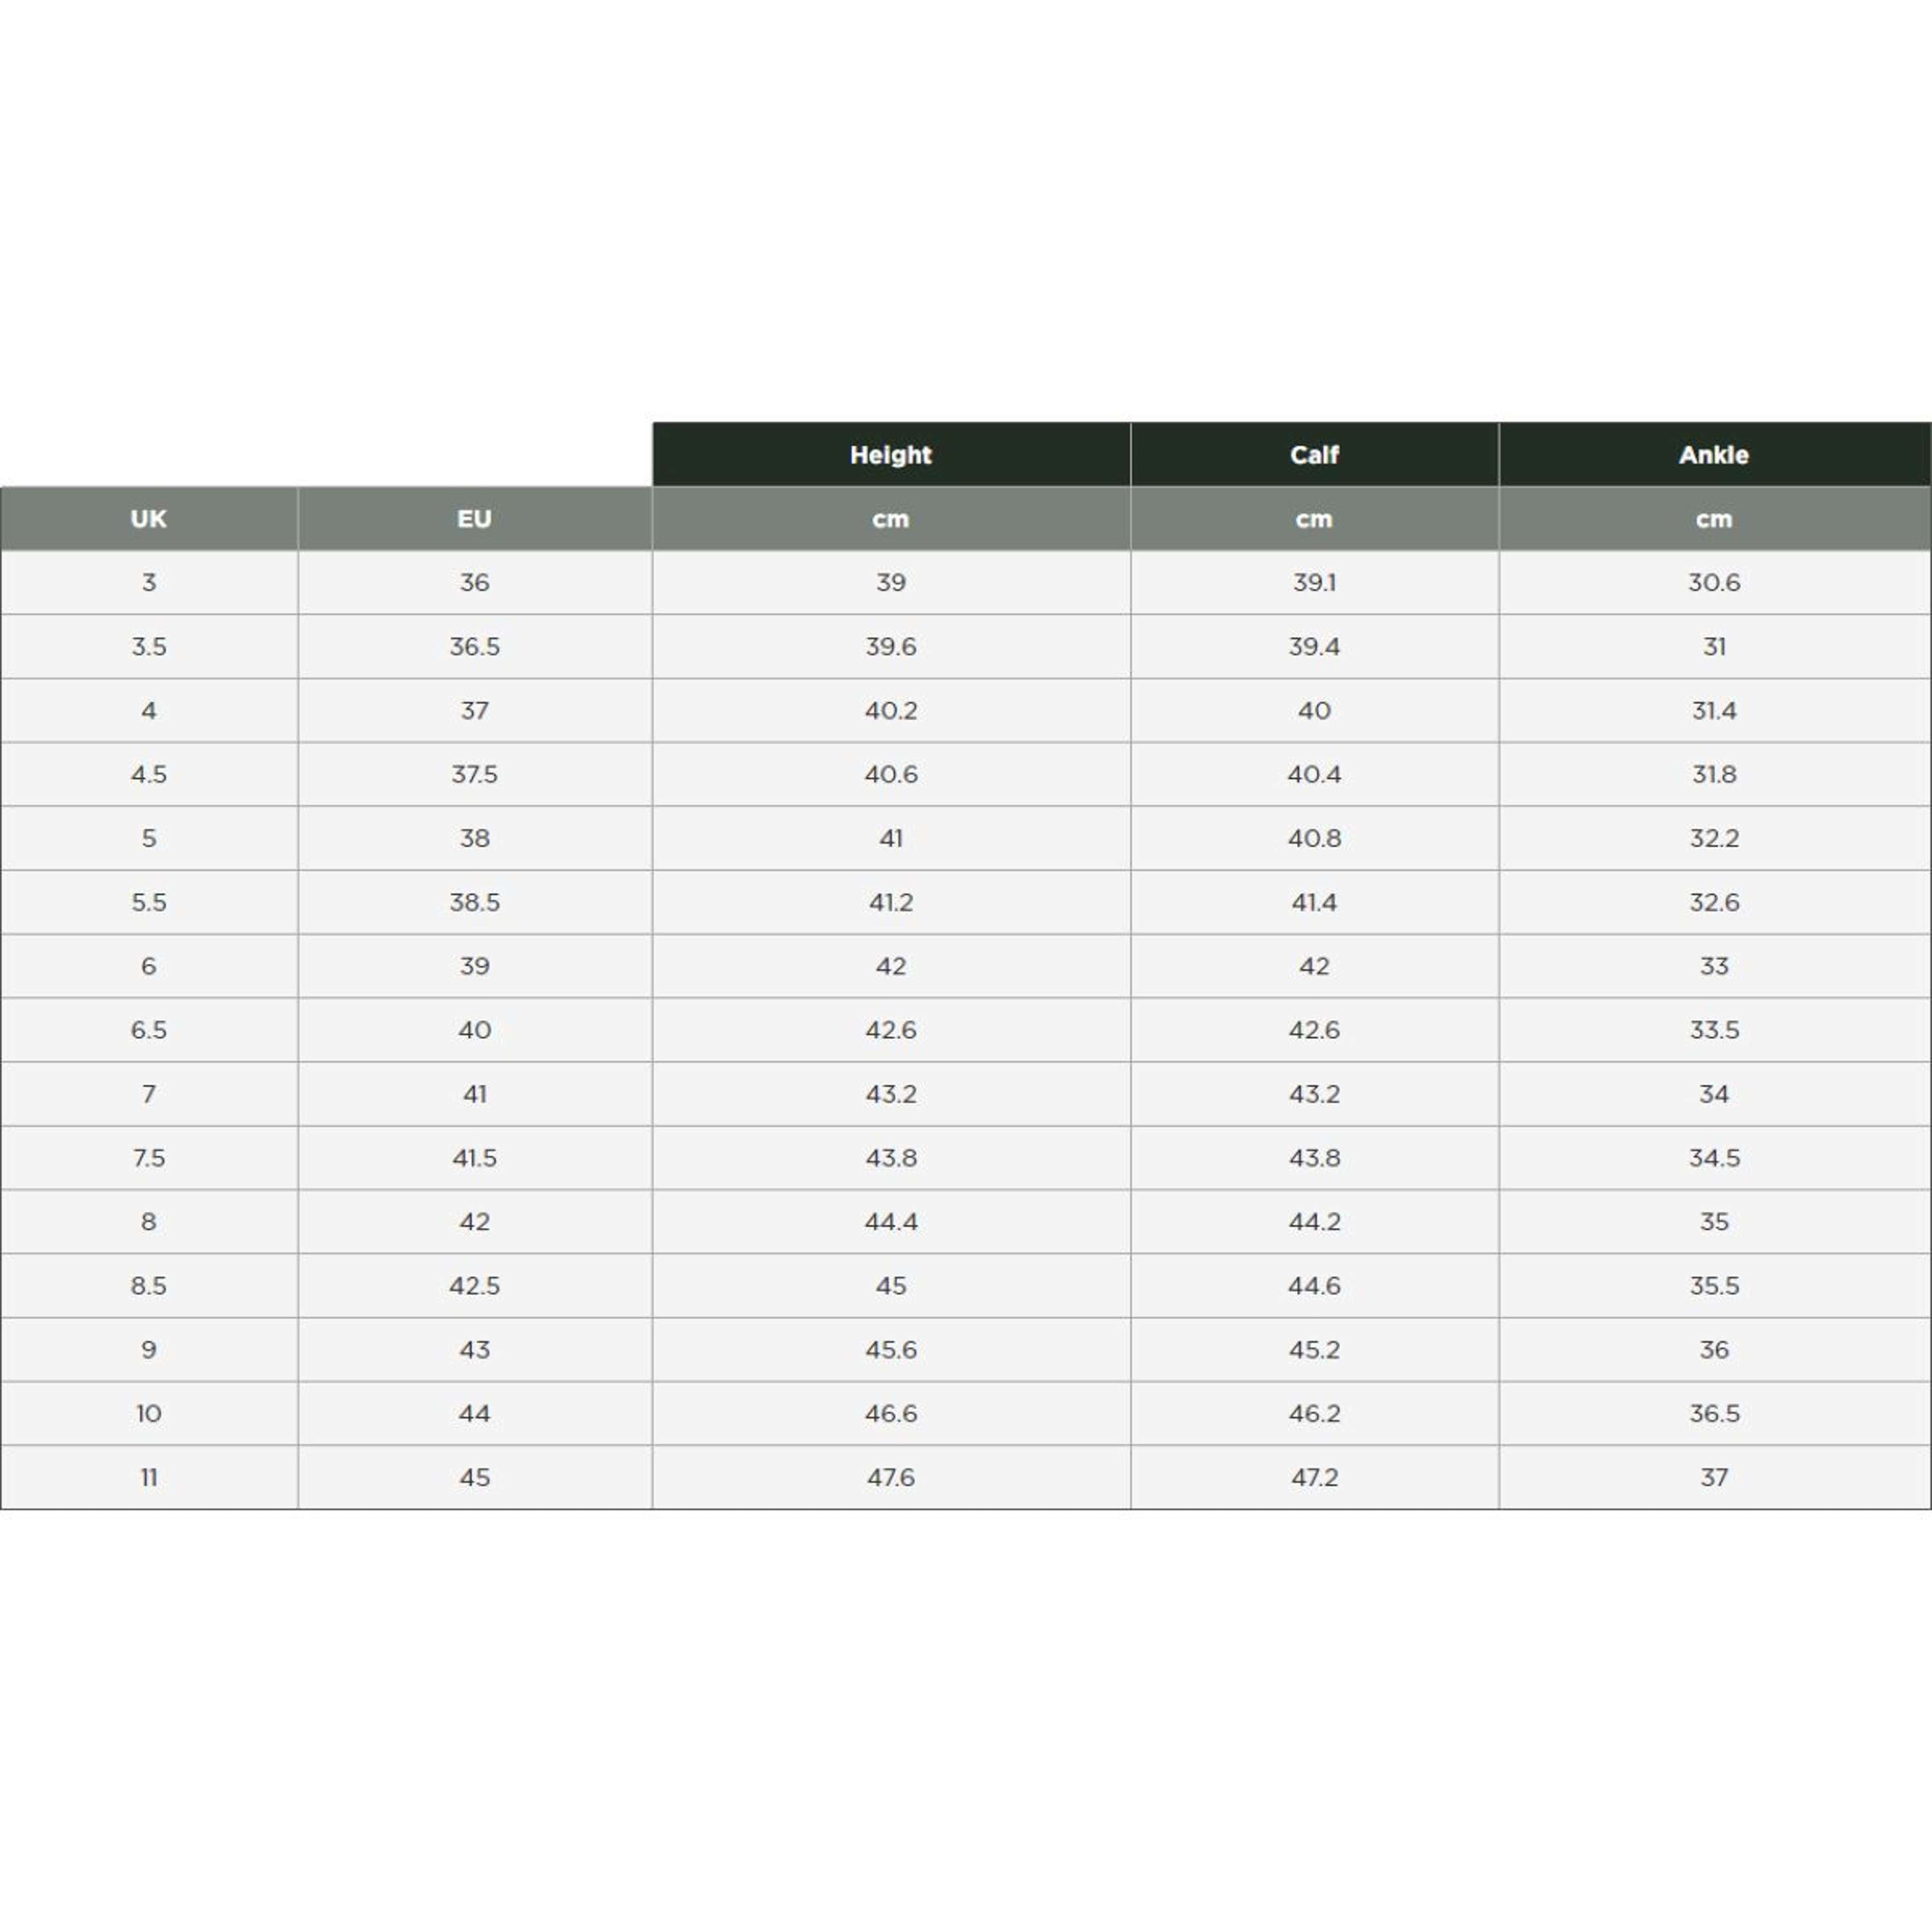1932x1932 pixels.
Task: Click calf value 40.4
Action: pos(1314,774)
